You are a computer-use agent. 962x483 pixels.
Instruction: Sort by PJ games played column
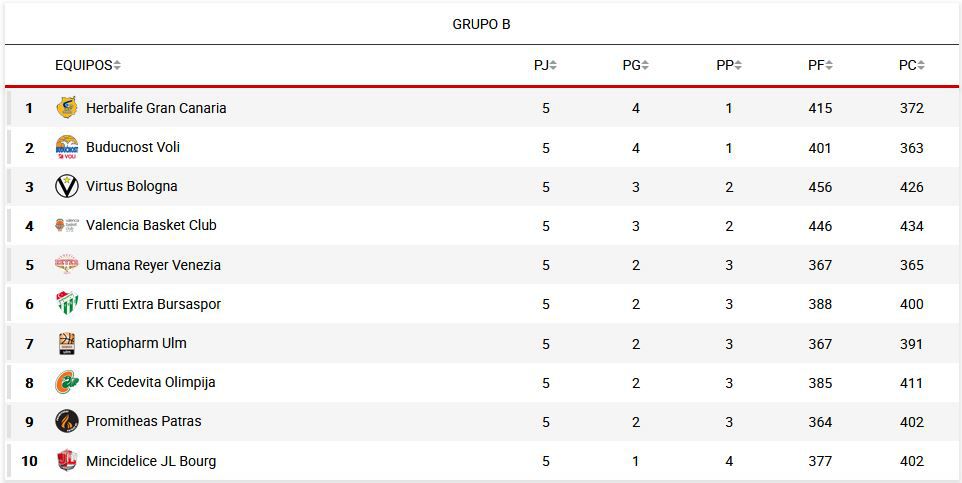553,65
